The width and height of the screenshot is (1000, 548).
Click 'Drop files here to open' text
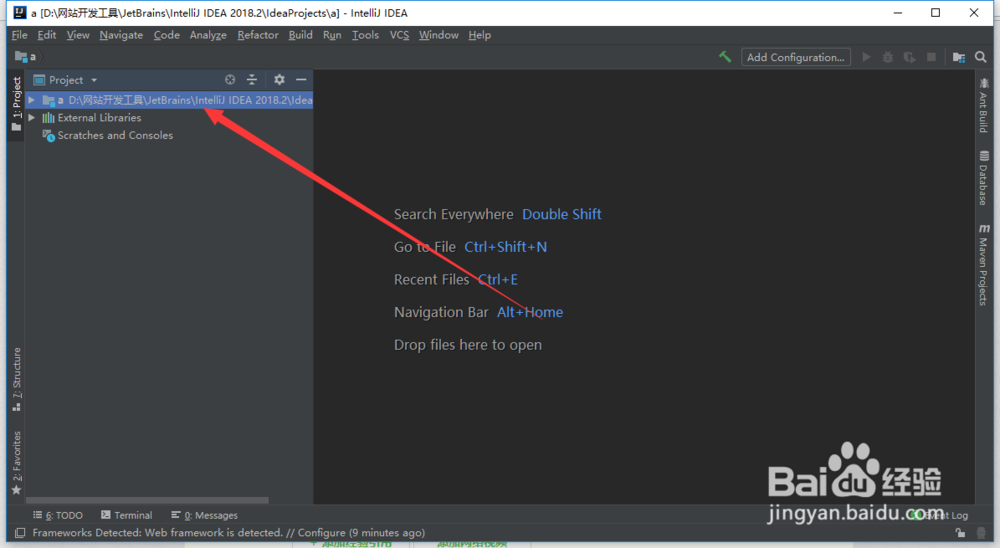tap(467, 344)
